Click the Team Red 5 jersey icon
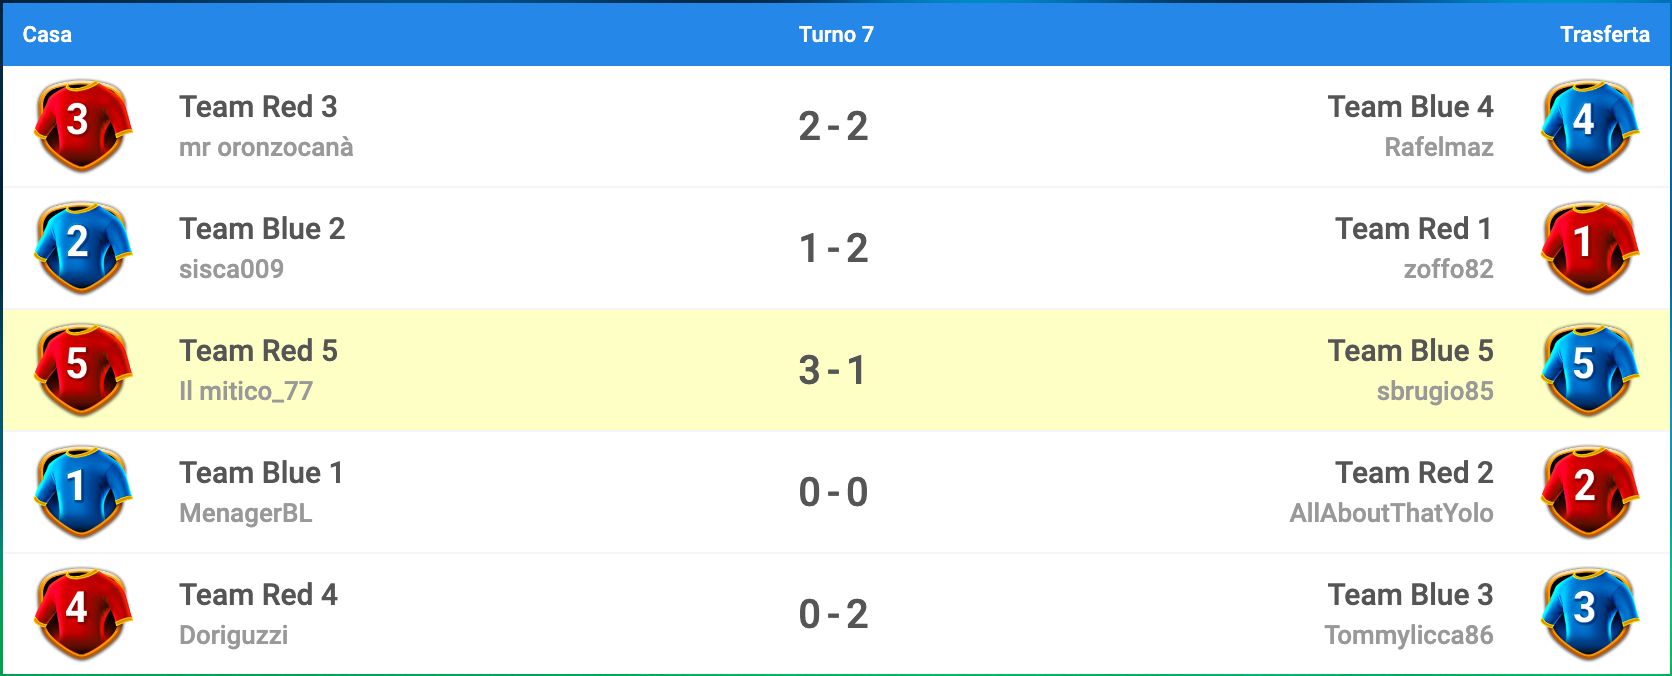1672x676 pixels. tap(83, 370)
